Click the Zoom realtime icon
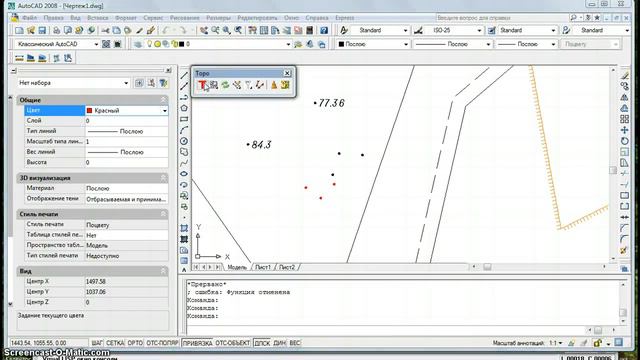 [x=215, y=31]
